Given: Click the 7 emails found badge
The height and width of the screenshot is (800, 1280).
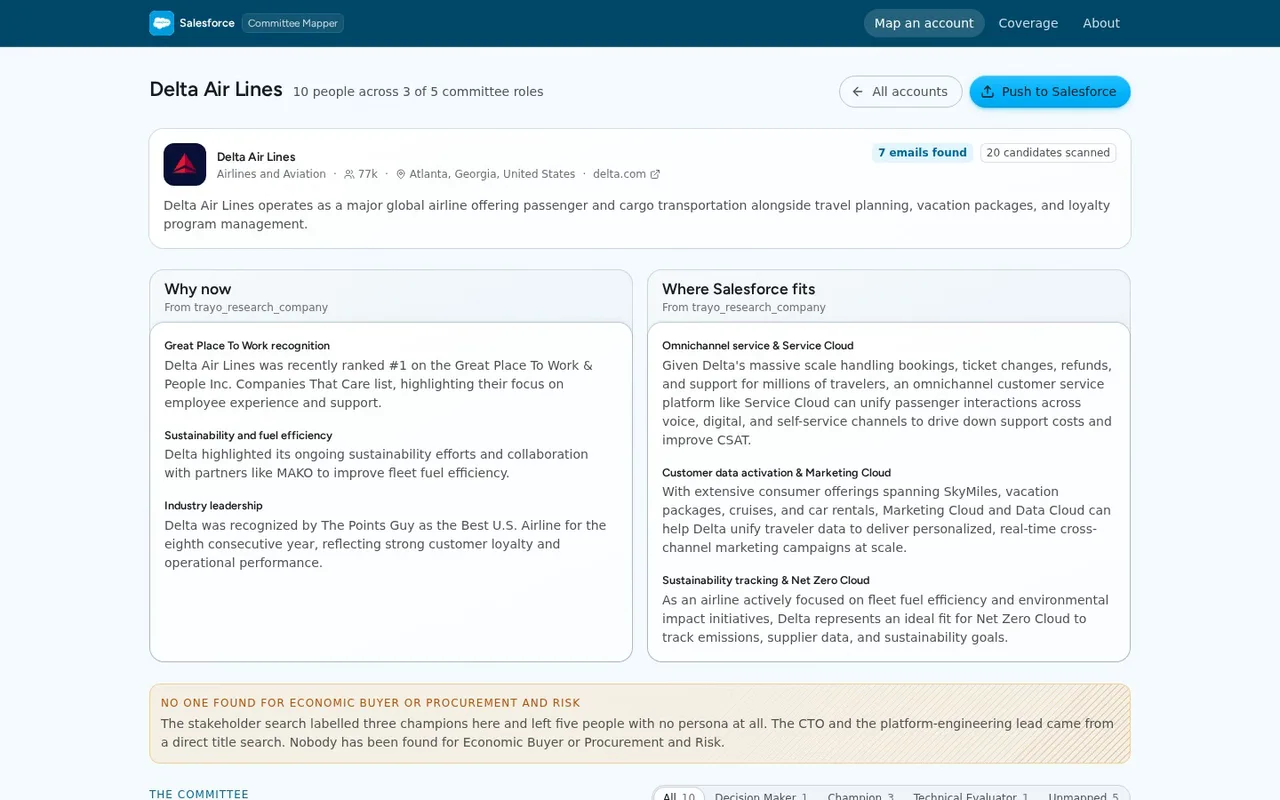Looking at the screenshot, I should click(922, 153).
